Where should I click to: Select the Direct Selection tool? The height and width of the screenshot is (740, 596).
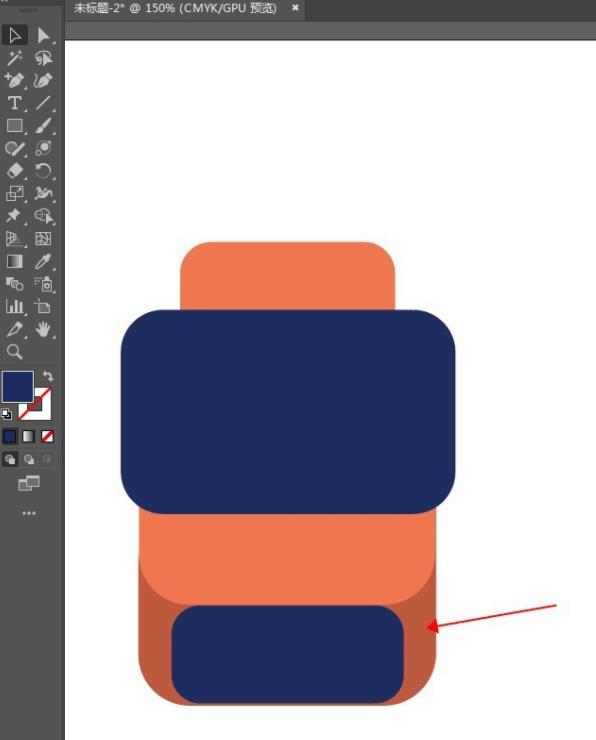(43, 35)
